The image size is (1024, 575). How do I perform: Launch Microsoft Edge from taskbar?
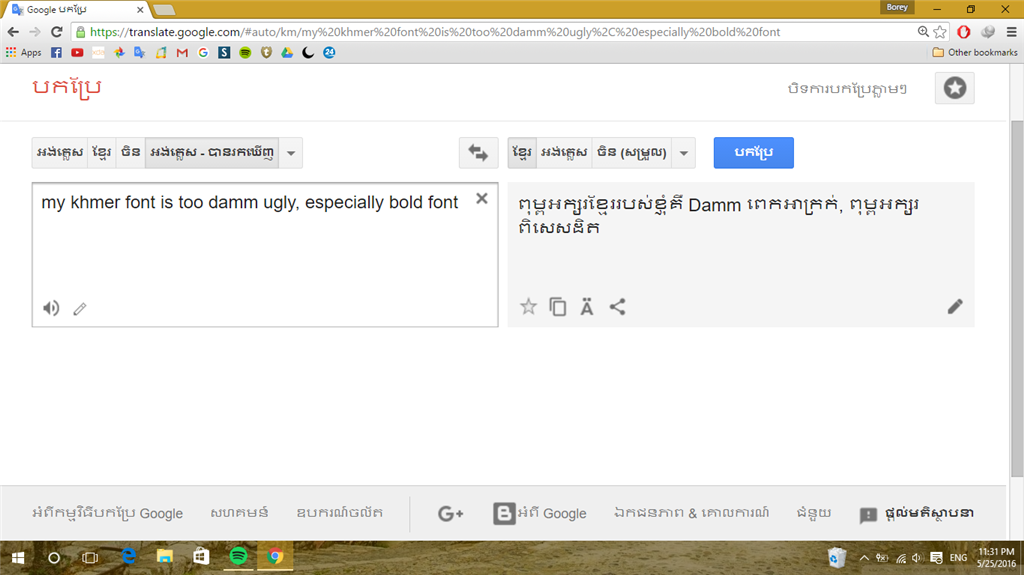[x=129, y=557]
